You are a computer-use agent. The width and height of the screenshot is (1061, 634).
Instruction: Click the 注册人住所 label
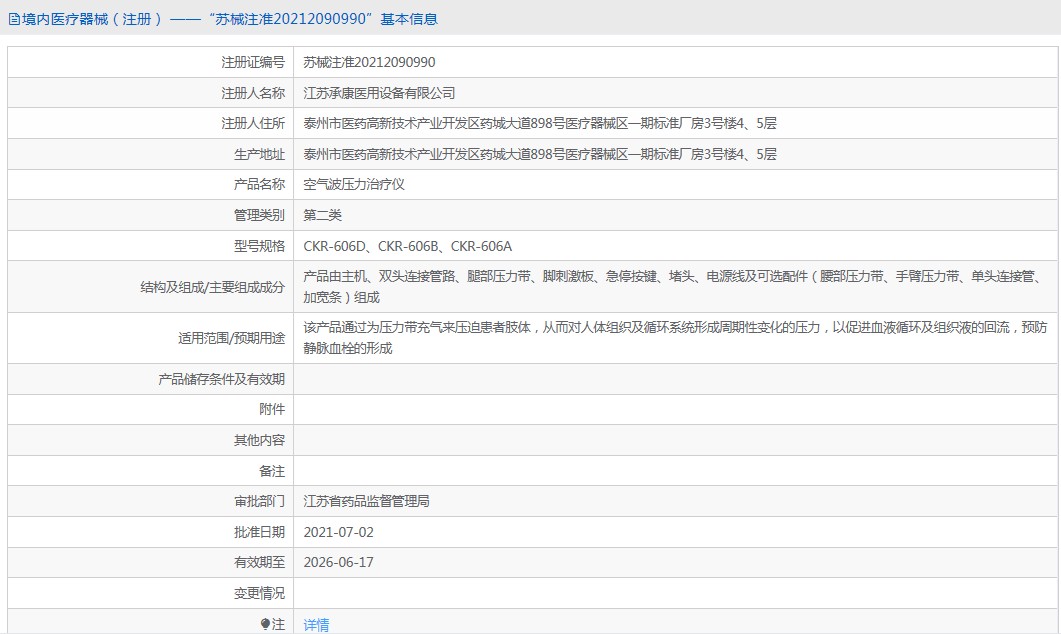(253, 123)
